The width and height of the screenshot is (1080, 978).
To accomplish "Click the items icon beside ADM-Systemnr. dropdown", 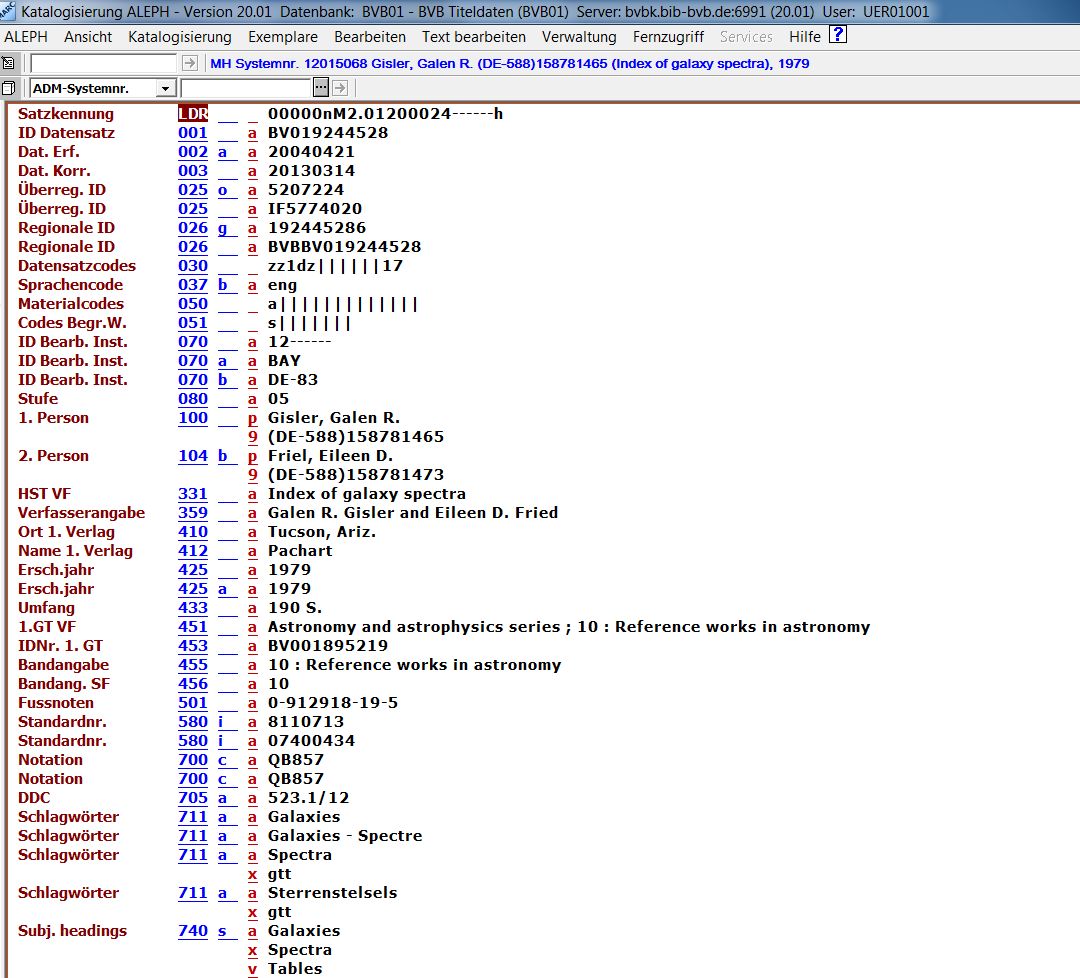I will [9, 88].
